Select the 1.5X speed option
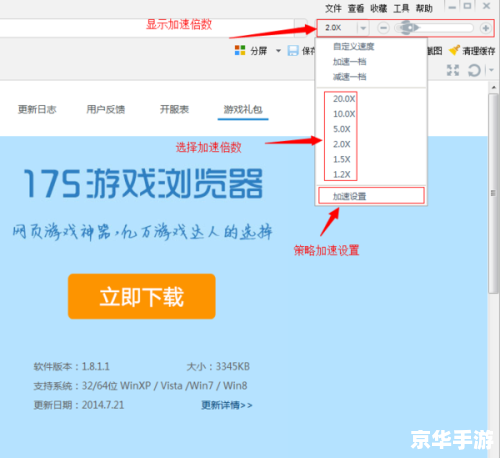The height and width of the screenshot is (458, 500). tap(342, 159)
